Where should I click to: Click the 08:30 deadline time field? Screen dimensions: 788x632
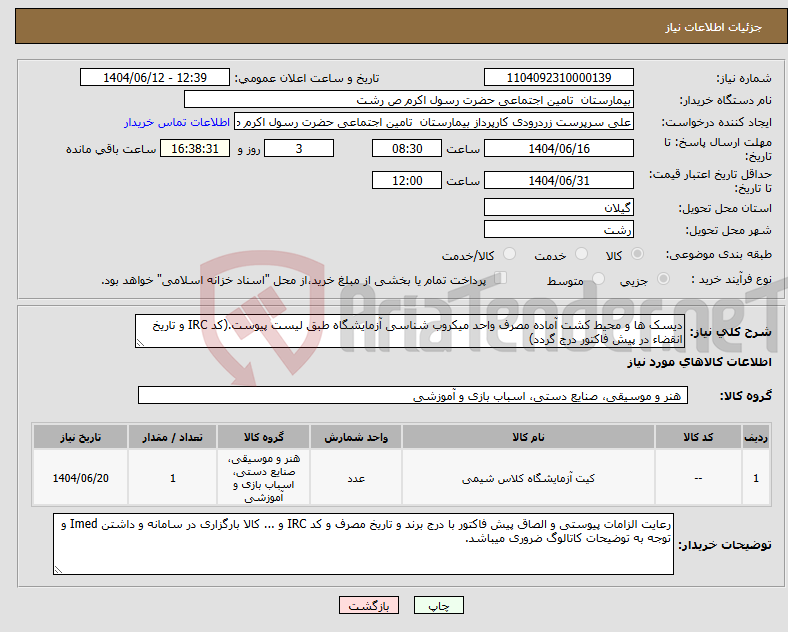pyautogui.click(x=407, y=149)
